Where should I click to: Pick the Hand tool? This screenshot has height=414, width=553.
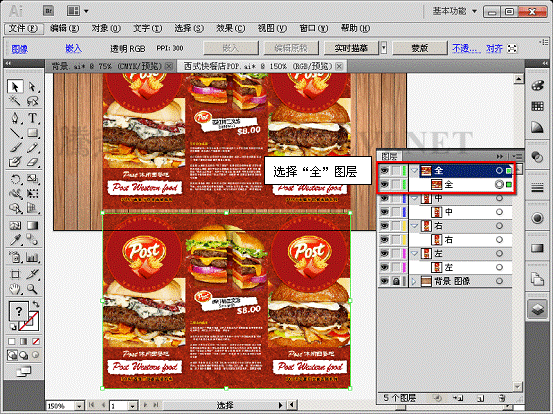[x=15, y=289]
